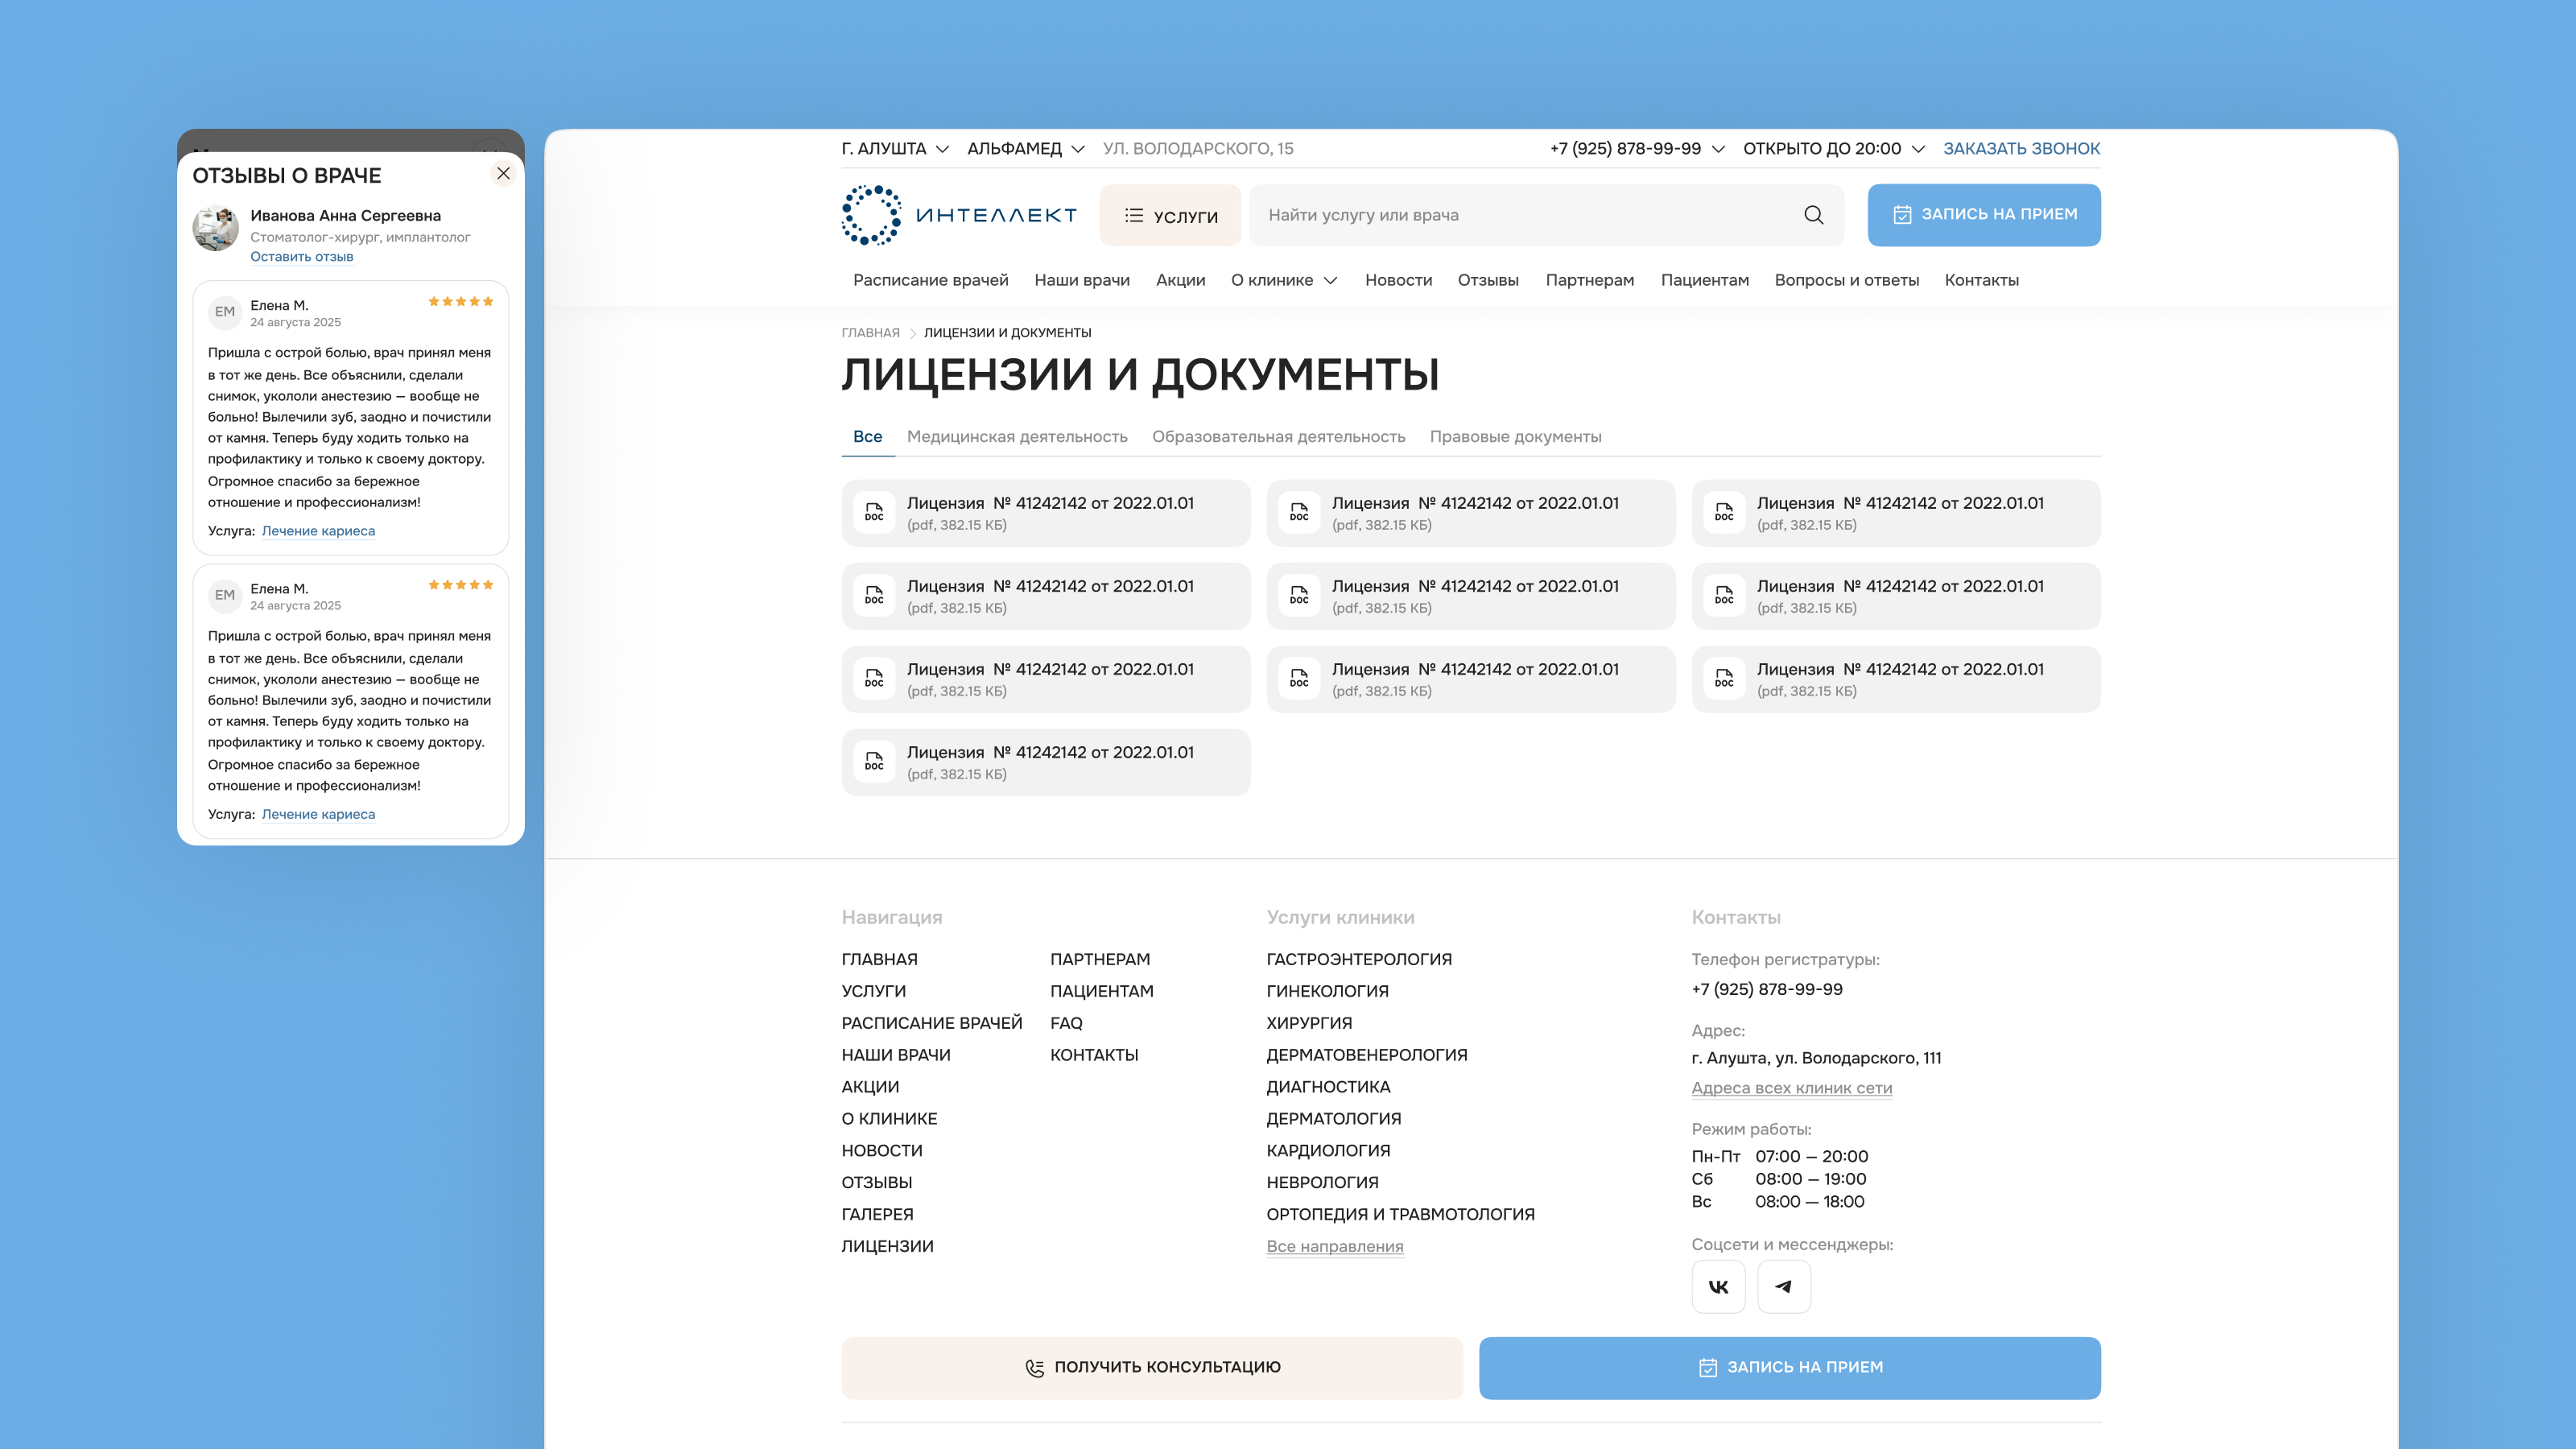Viewport: 2576px width, 1449px height.
Task: Open the Telegram messenger icon
Action: pos(1783,1286)
